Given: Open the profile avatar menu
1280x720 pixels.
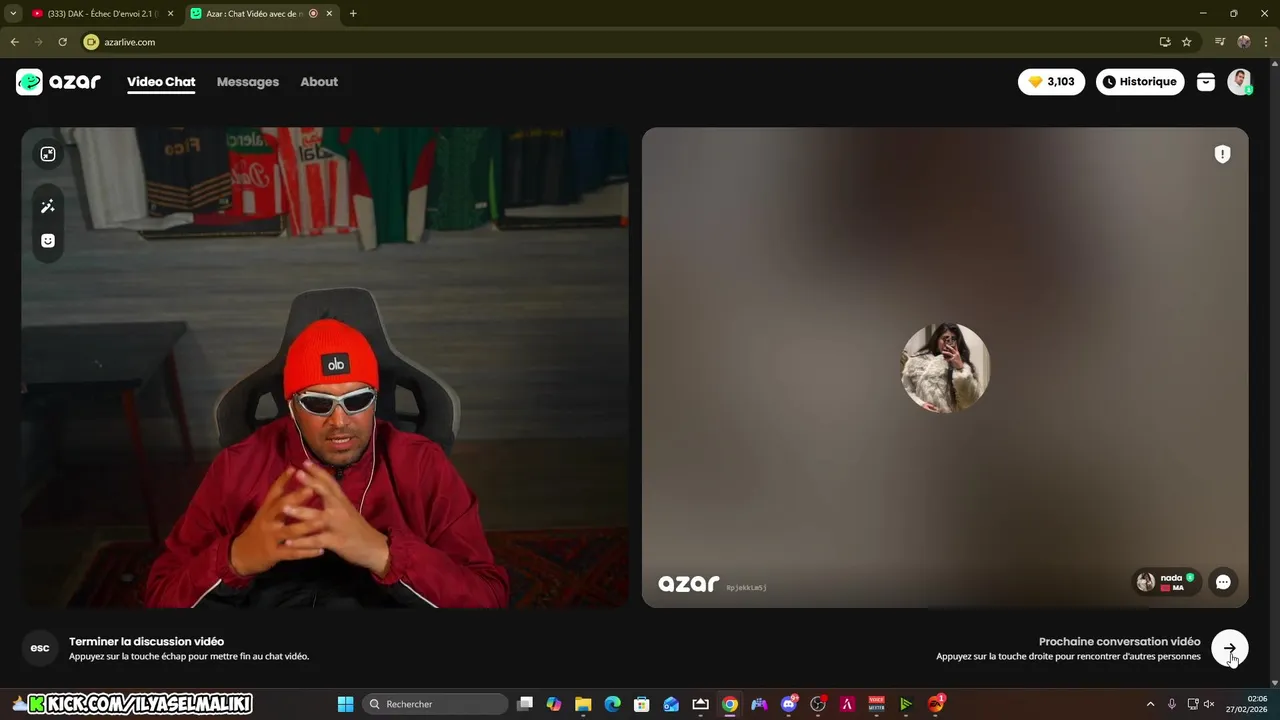Looking at the screenshot, I should pyautogui.click(x=1240, y=82).
